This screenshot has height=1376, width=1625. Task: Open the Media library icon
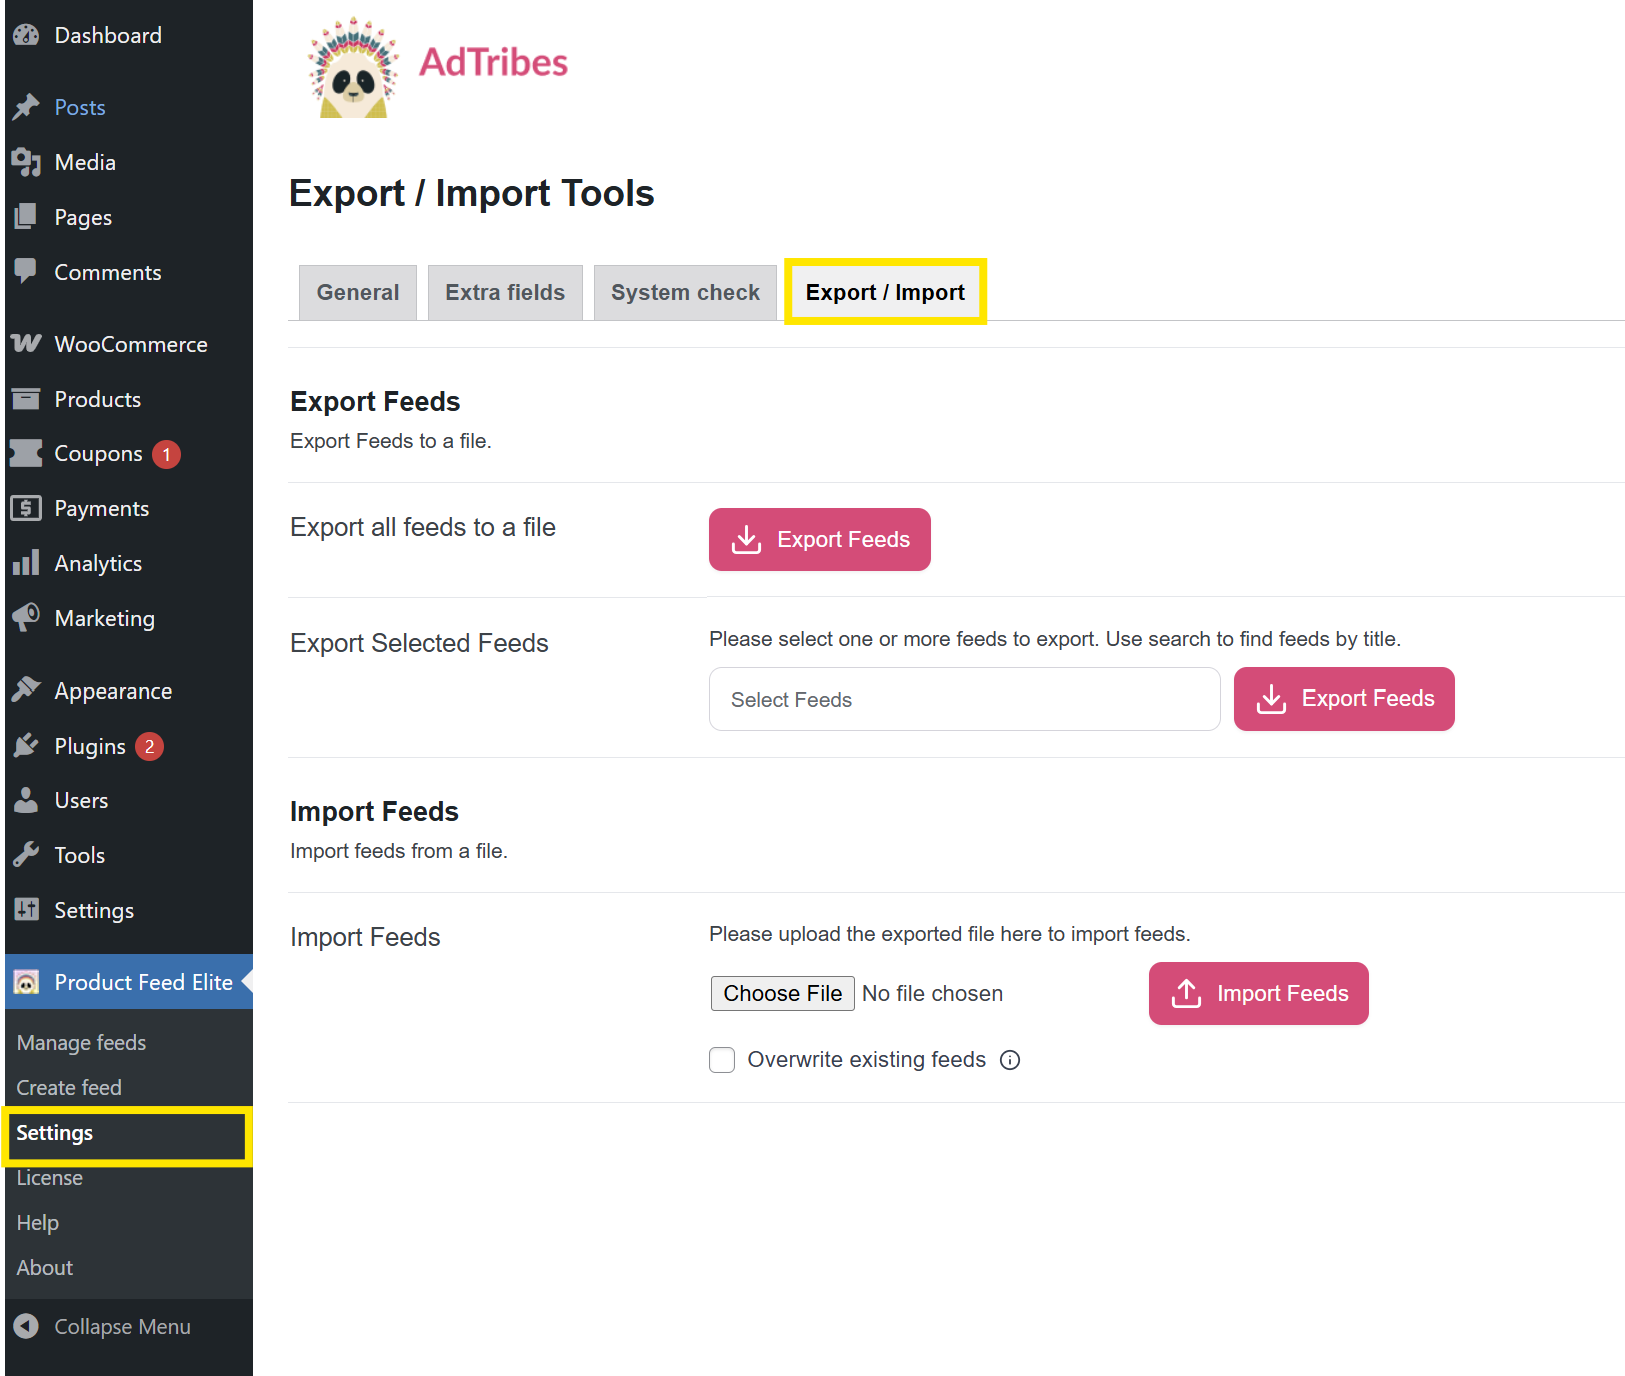[x=26, y=162]
